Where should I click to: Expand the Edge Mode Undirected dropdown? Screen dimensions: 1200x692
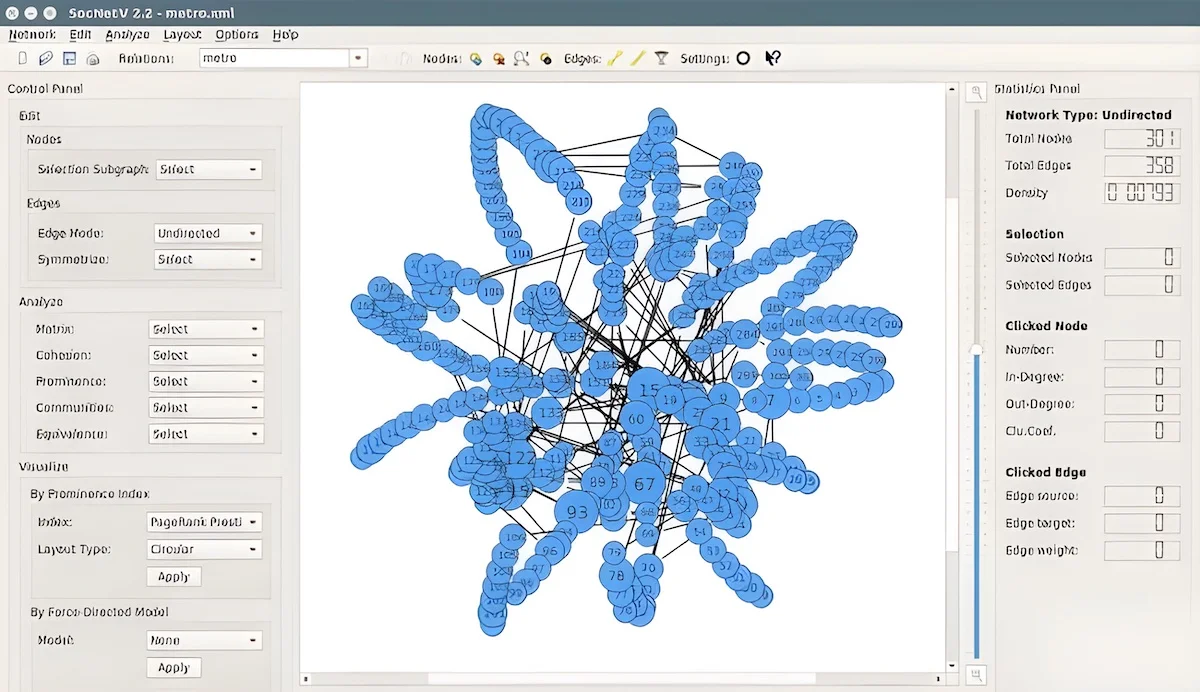coord(208,233)
